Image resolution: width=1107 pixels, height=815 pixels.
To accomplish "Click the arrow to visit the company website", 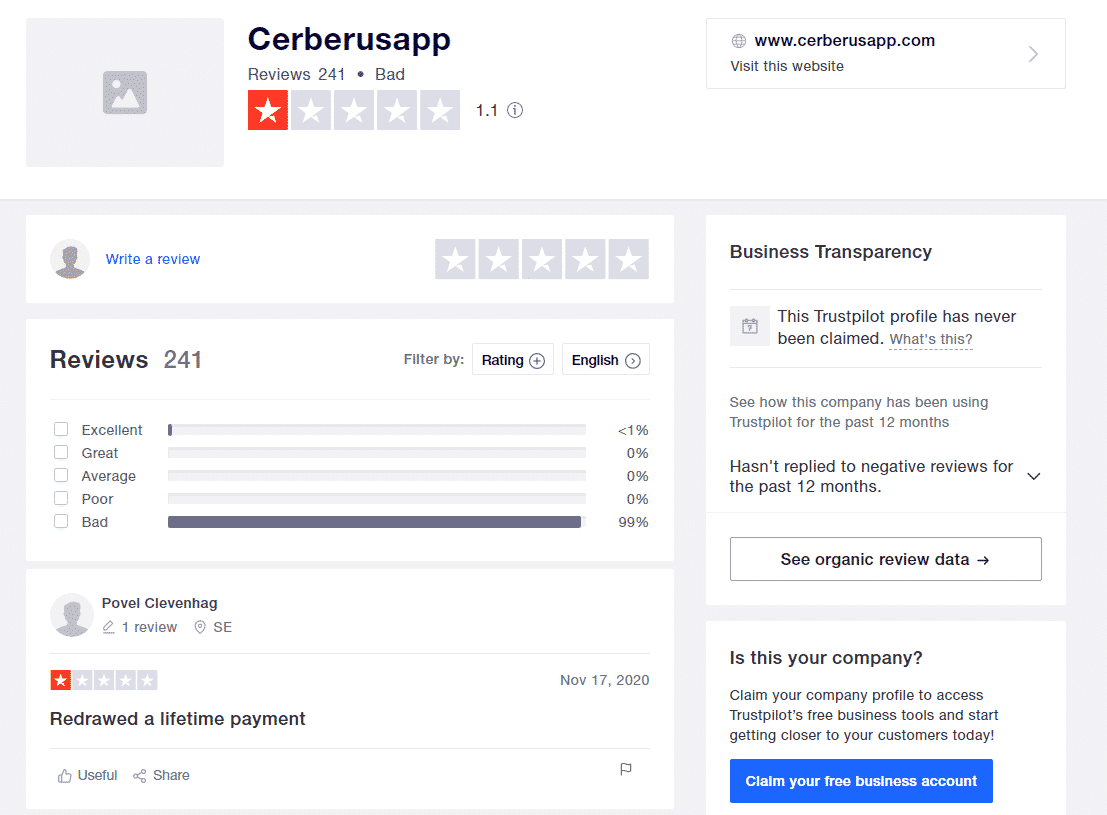I will 1032,55.
